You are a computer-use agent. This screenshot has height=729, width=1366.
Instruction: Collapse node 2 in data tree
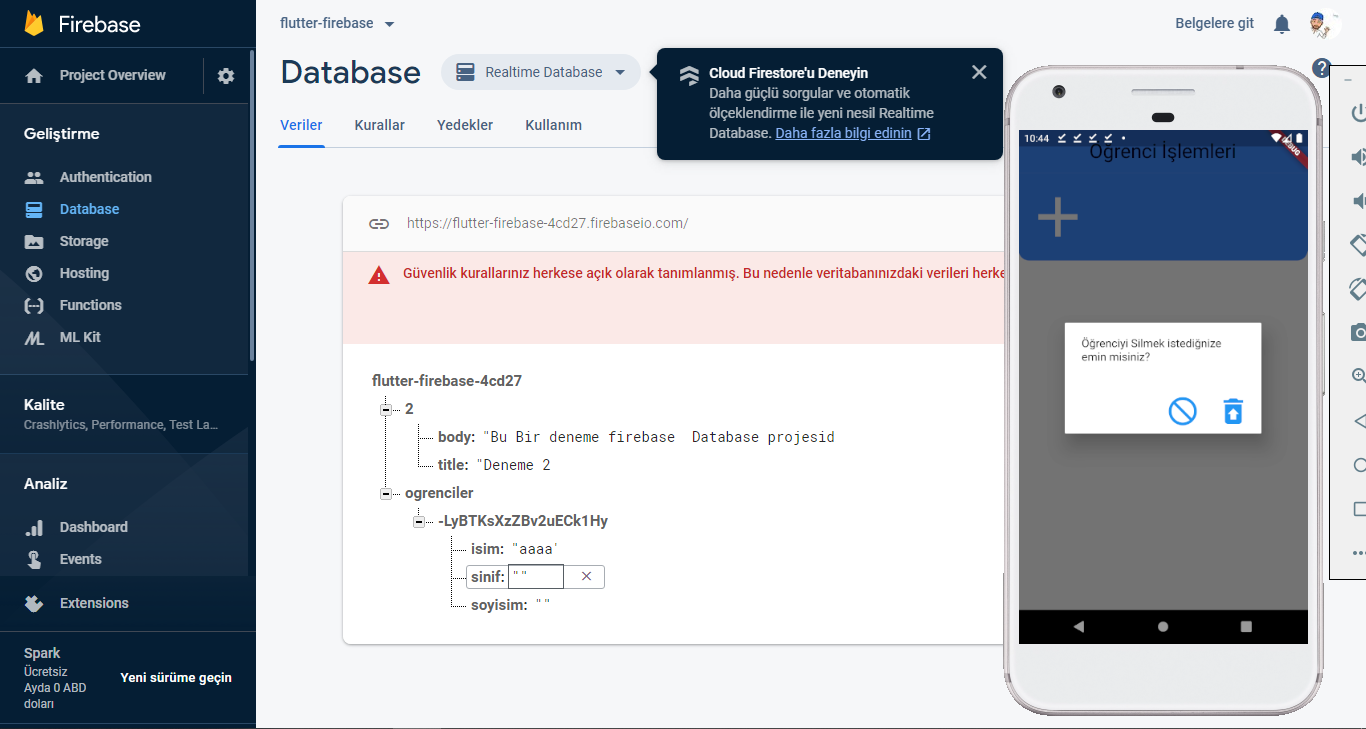coord(385,409)
